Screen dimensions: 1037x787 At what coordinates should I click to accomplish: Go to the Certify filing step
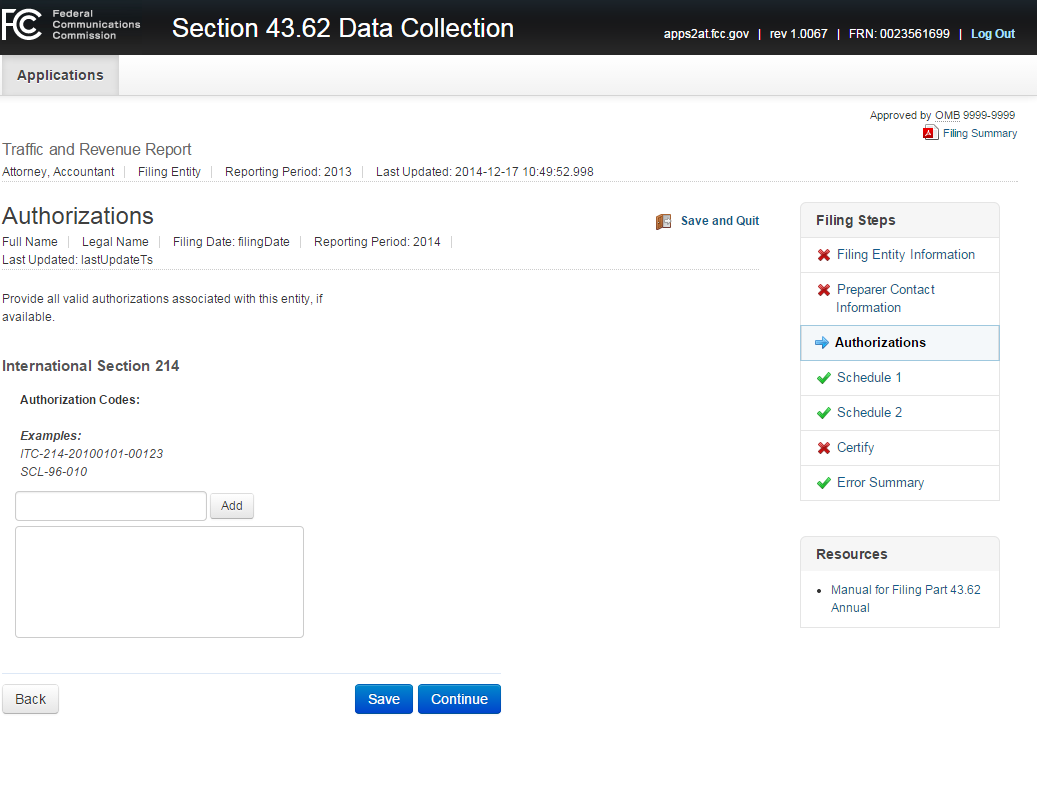tap(855, 448)
